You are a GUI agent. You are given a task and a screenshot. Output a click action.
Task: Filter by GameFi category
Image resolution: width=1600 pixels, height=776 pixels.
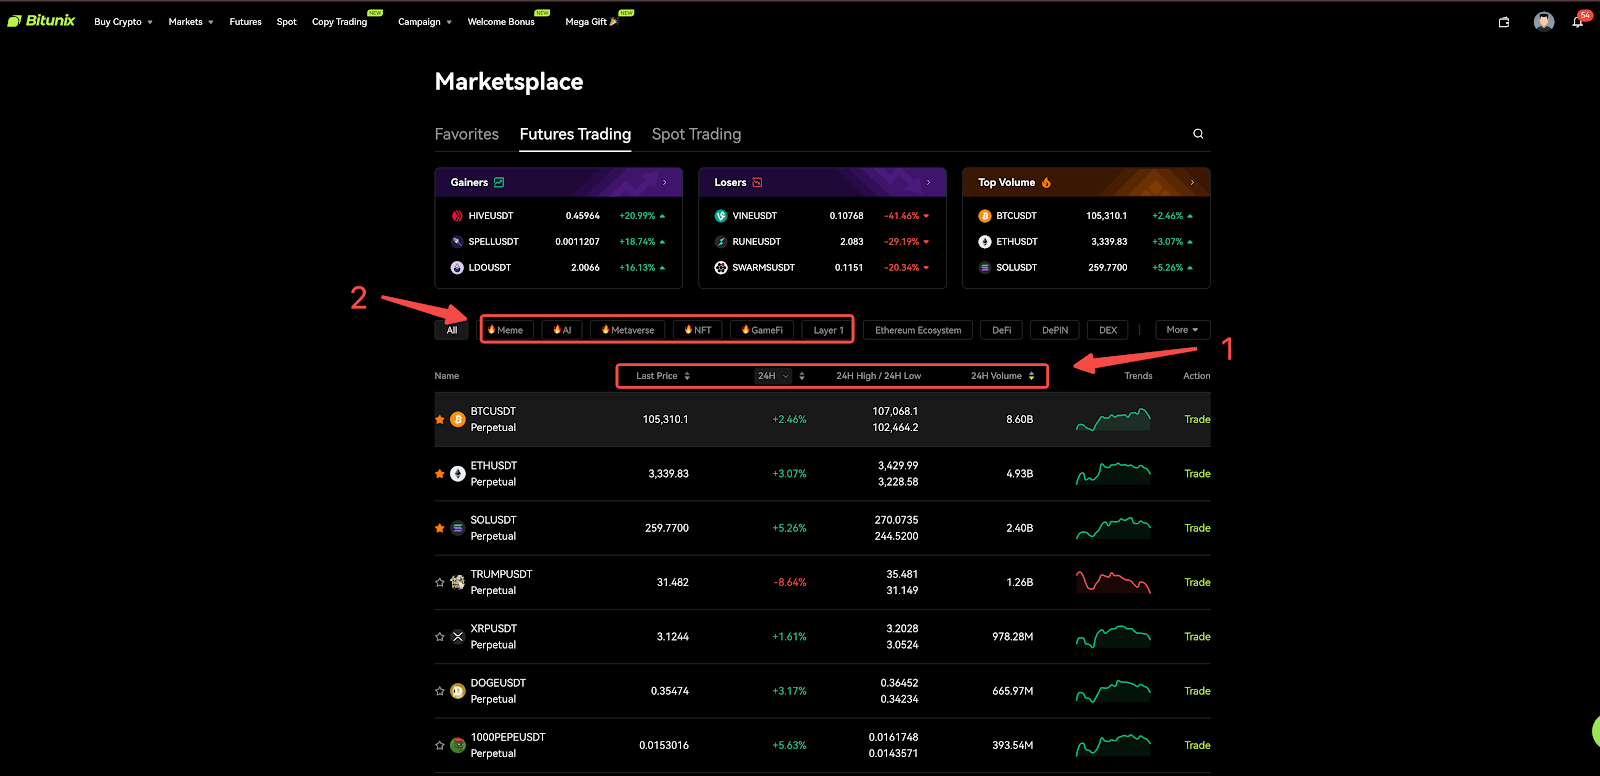[x=762, y=330]
